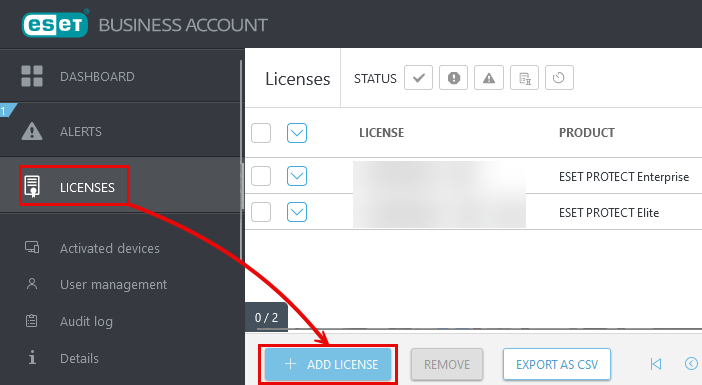Check the ESET PROTECT Enterprise row checkbox

261,176
